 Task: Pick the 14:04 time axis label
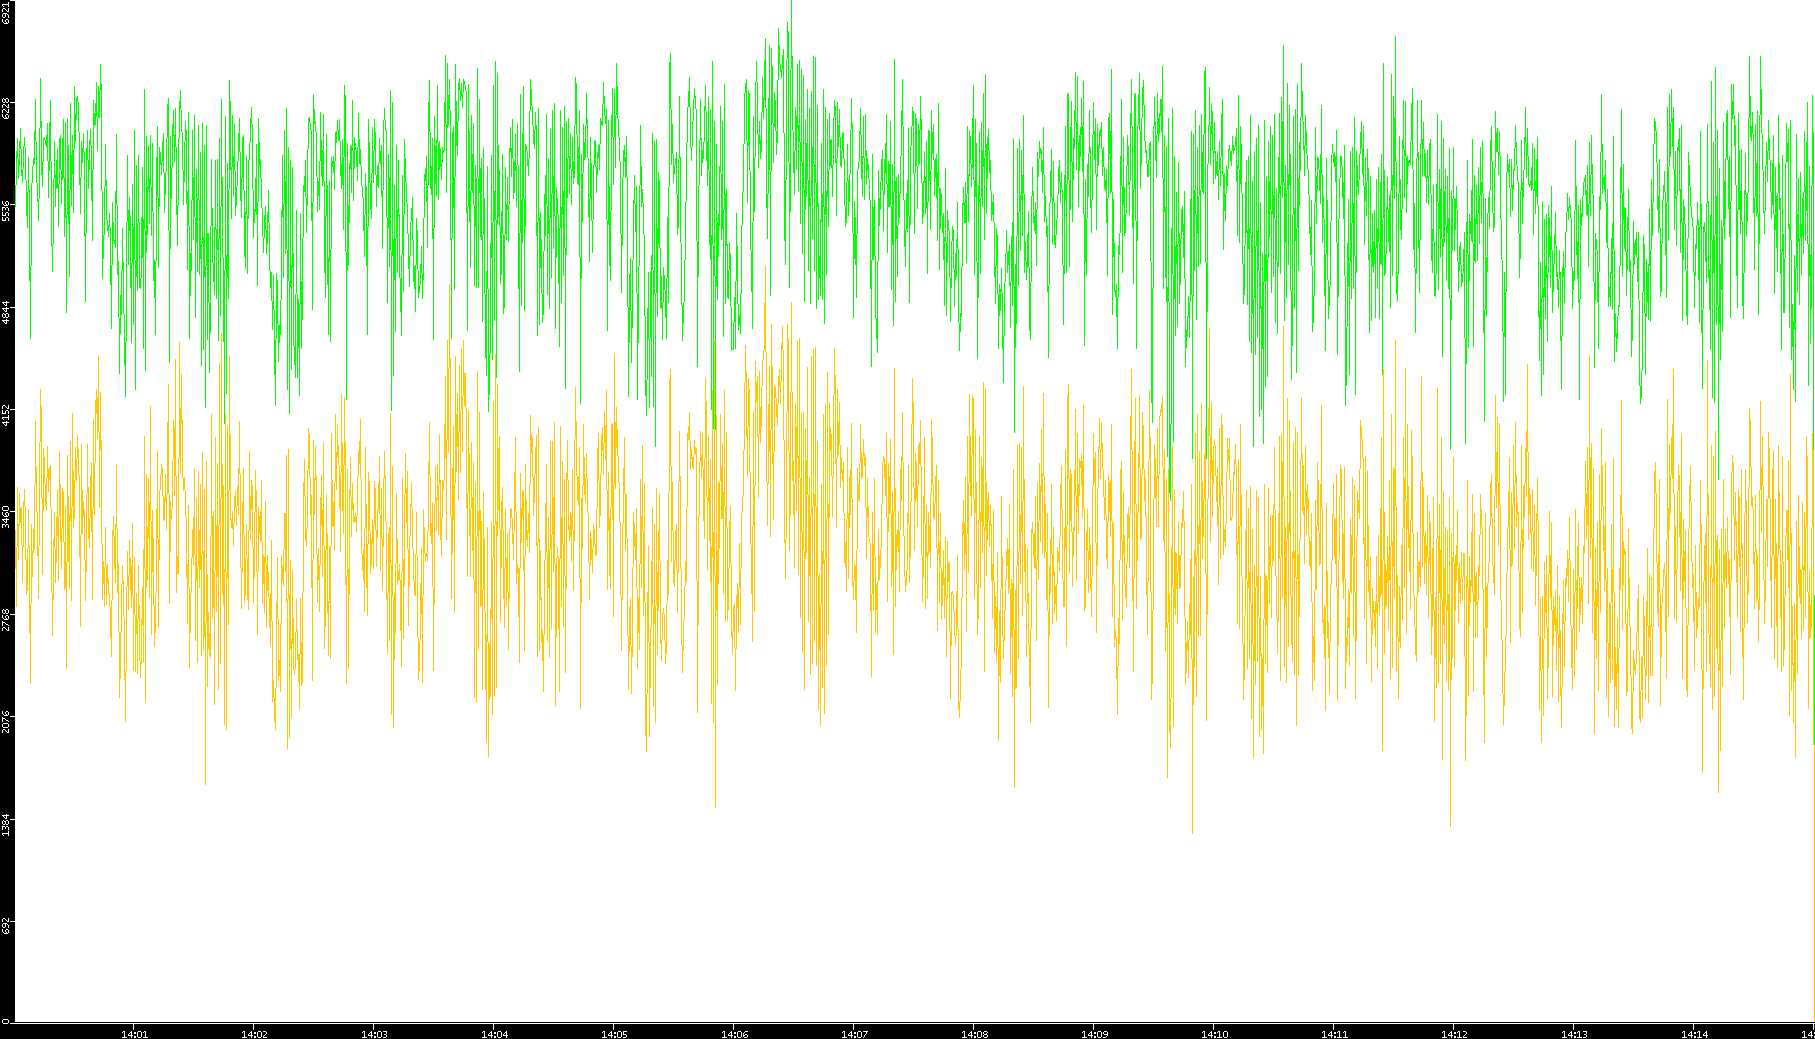[494, 1034]
